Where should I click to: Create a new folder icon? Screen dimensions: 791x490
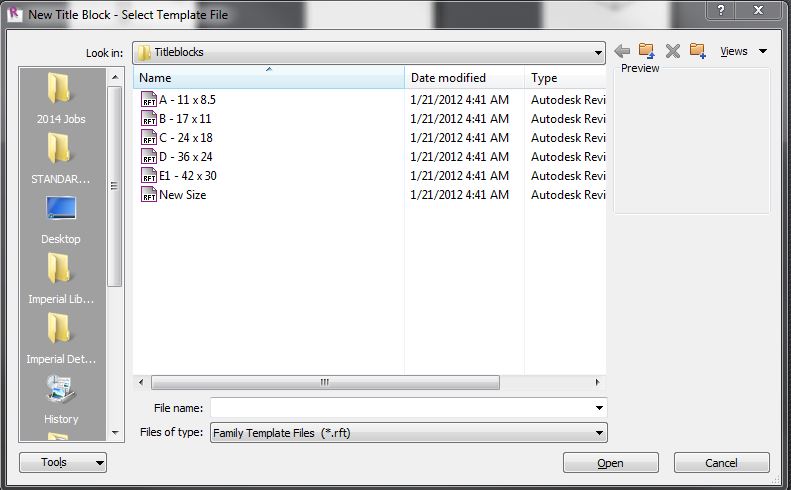click(x=698, y=51)
